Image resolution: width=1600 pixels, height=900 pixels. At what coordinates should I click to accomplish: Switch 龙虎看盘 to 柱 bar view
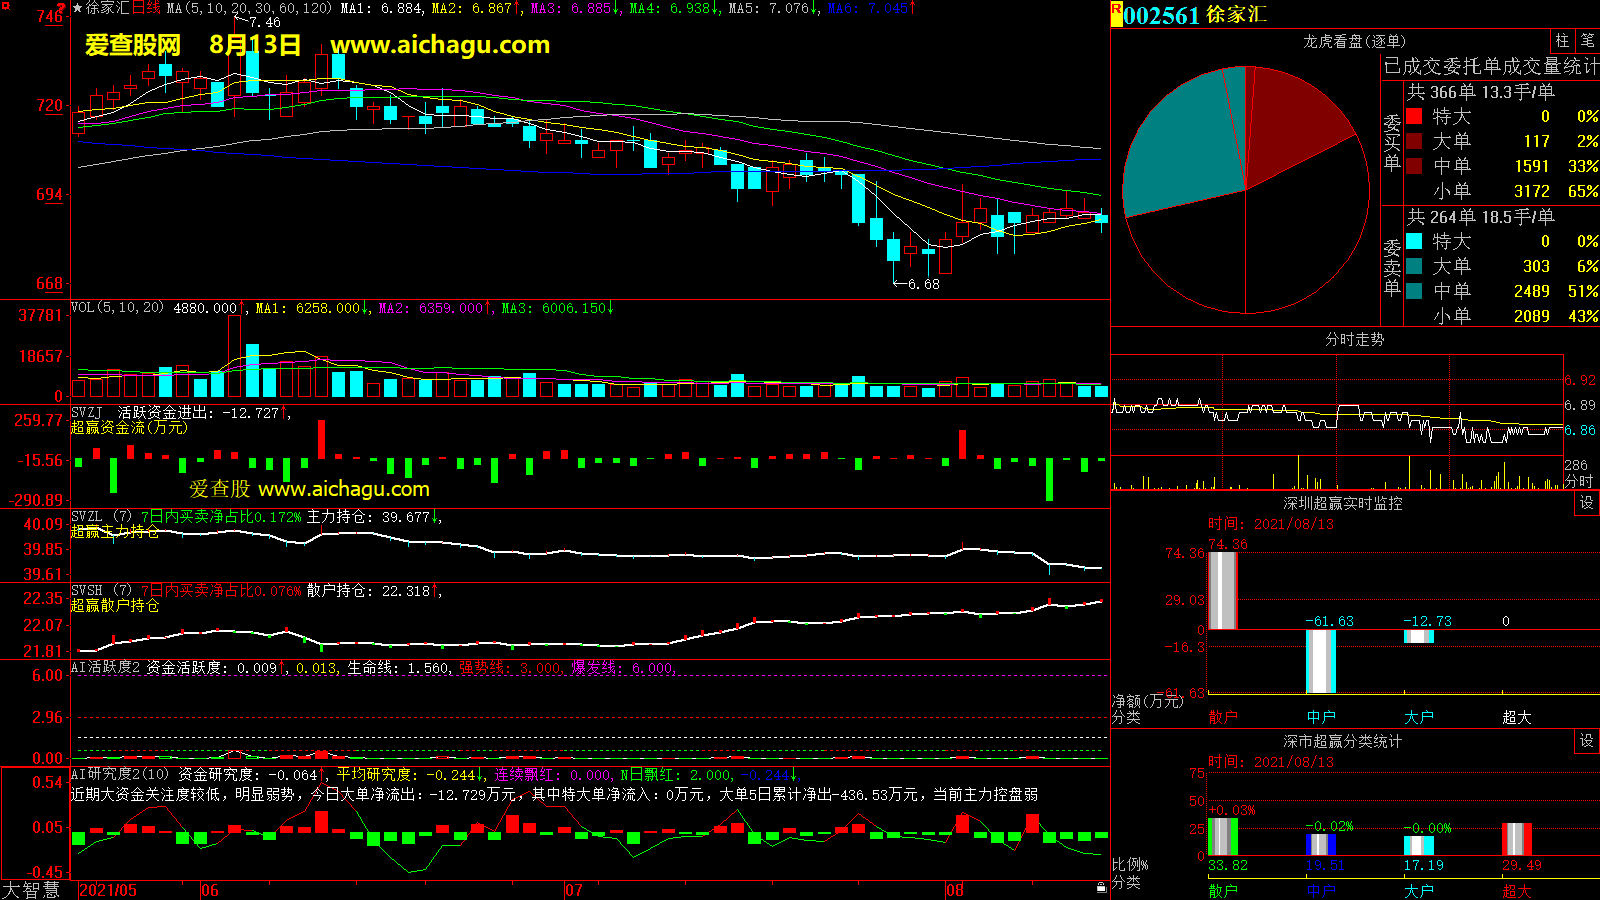click(1562, 41)
